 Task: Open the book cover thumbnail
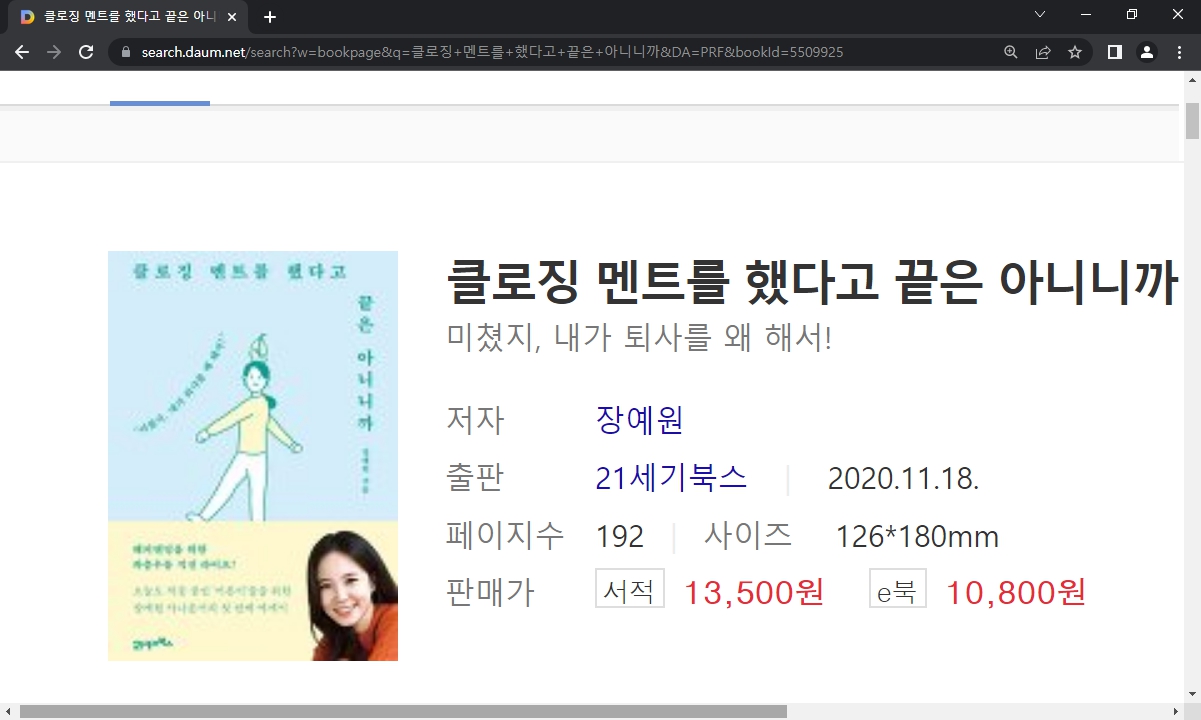[x=253, y=456]
